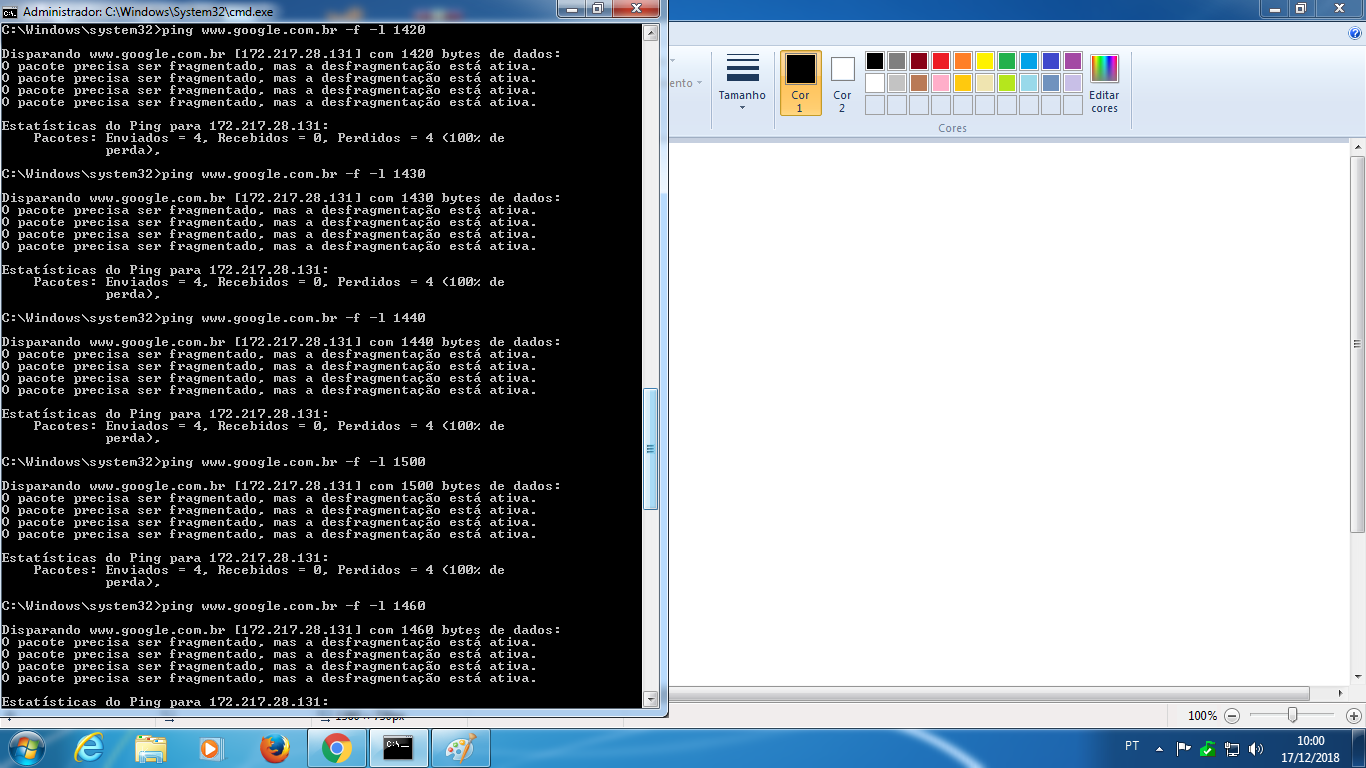1366x768 pixels.
Task: Switch to Paint via taskbar icon
Action: 461,748
